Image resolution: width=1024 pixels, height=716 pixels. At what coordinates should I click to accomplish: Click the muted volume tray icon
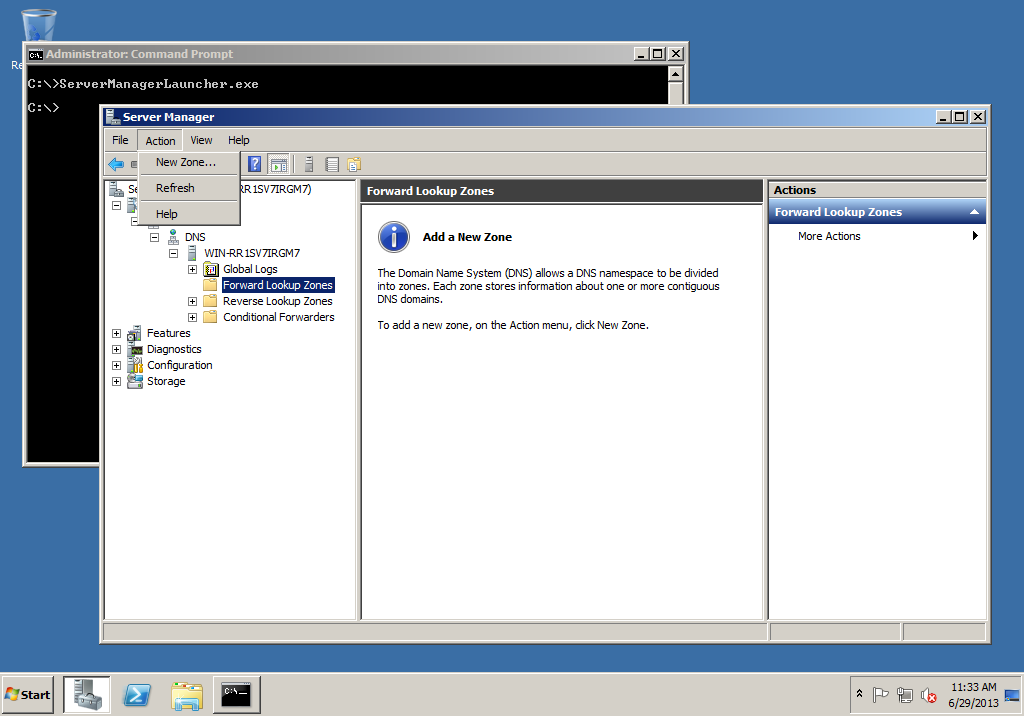[928, 694]
